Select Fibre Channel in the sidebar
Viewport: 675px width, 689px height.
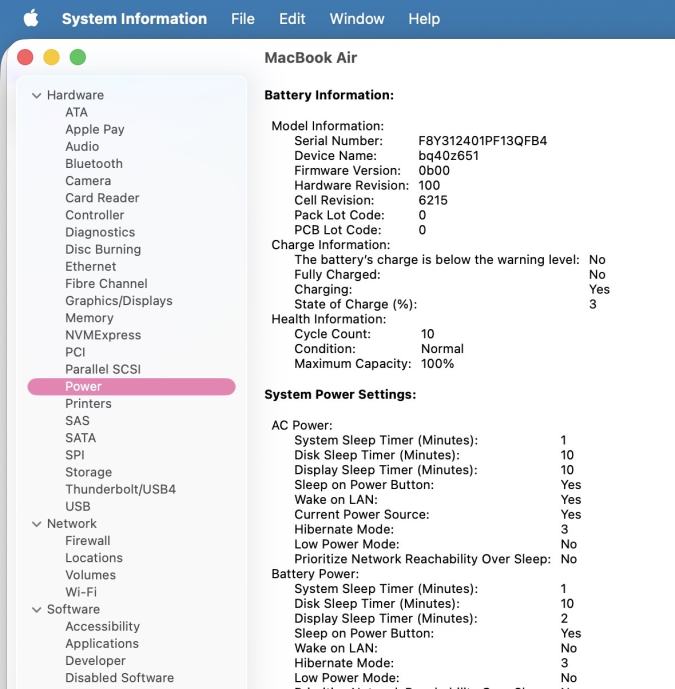tap(106, 284)
